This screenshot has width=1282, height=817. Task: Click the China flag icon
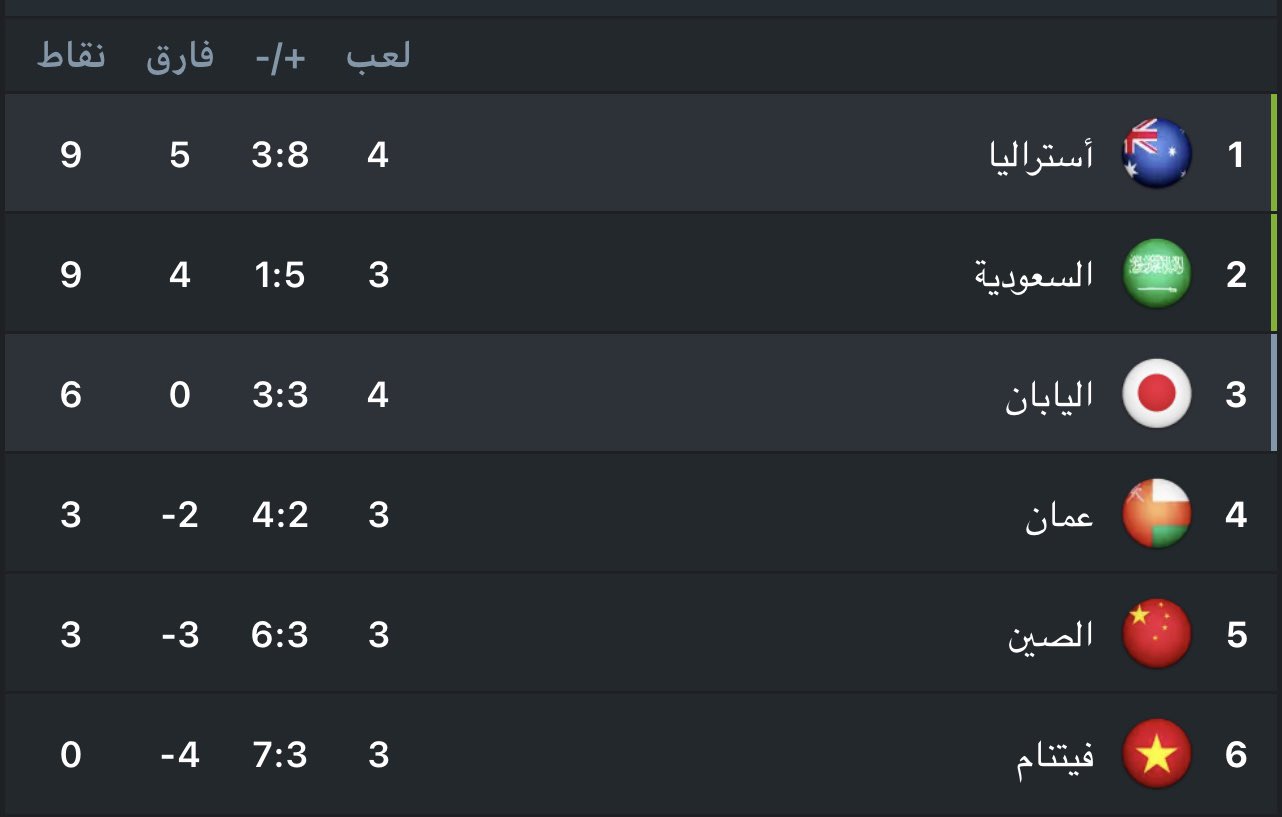pos(1157,634)
